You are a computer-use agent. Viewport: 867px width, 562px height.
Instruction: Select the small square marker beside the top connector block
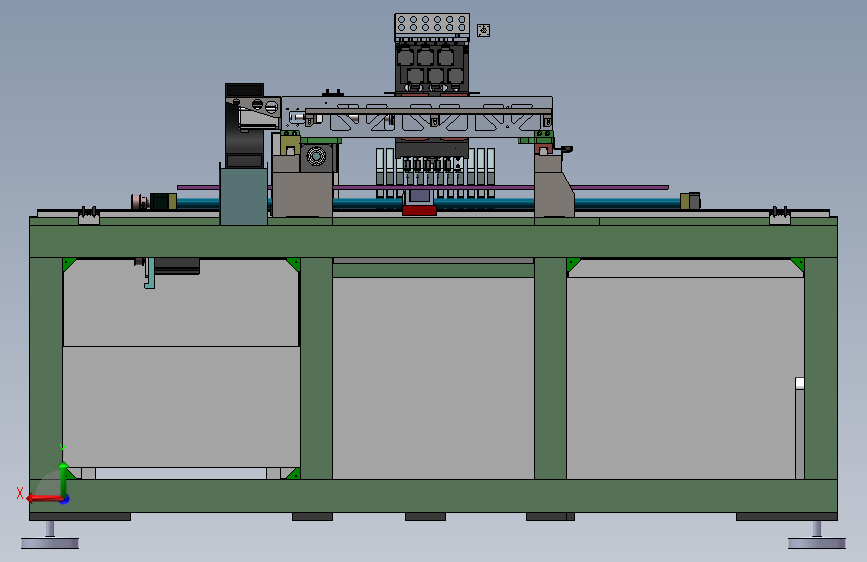483,30
